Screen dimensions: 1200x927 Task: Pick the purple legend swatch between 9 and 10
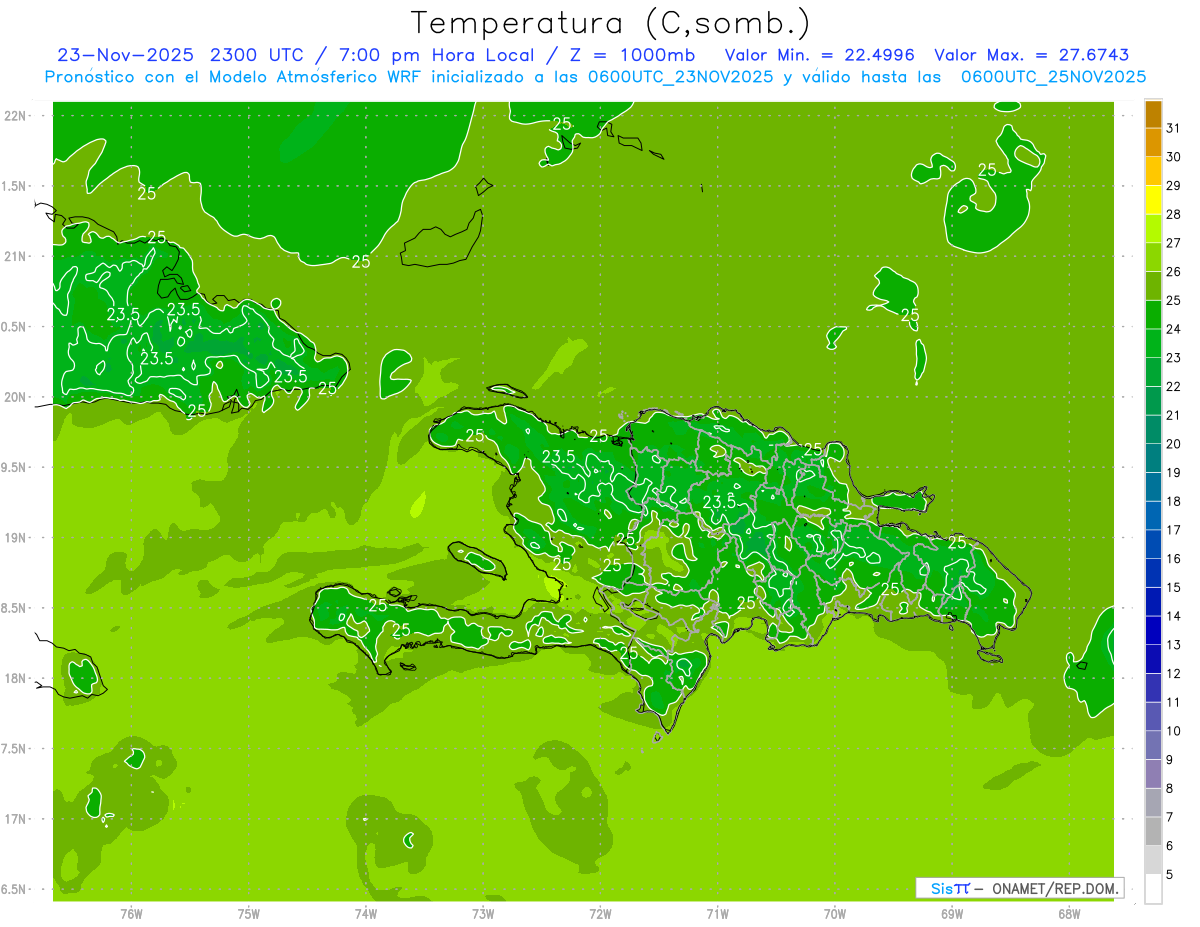1153,746
